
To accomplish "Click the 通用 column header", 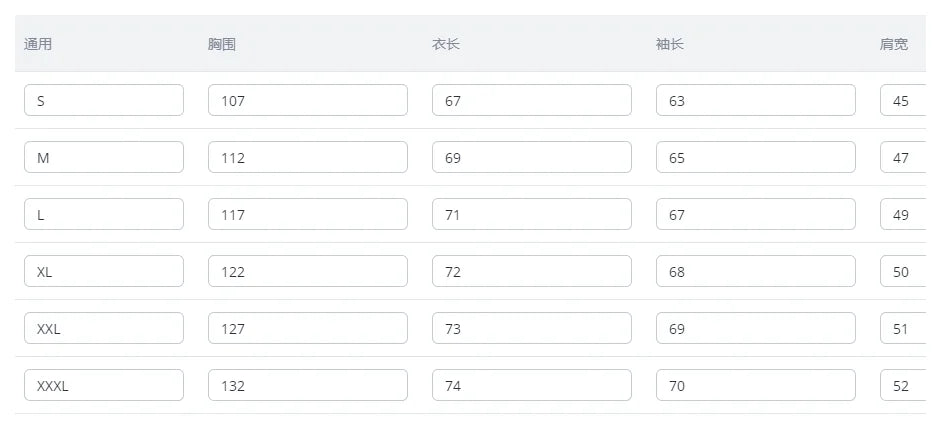I will (38, 44).
